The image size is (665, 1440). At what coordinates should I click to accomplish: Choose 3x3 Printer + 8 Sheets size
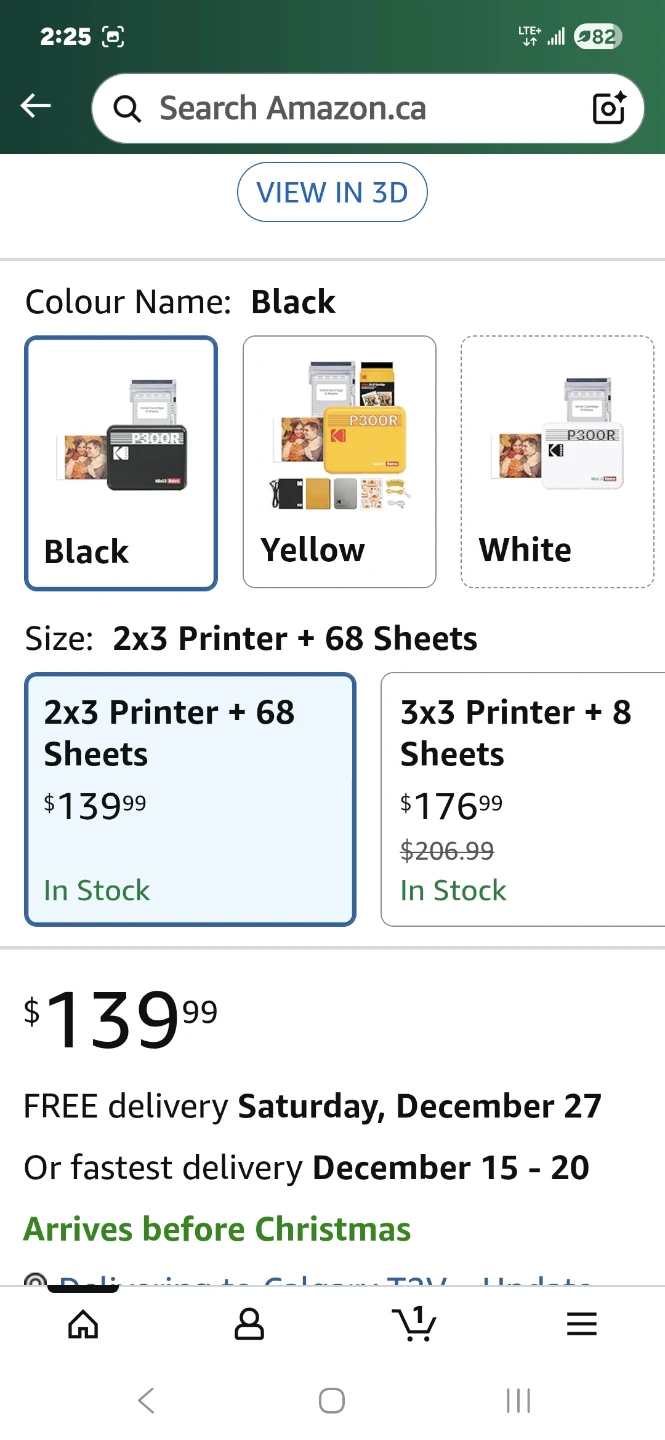click(522, 798)
